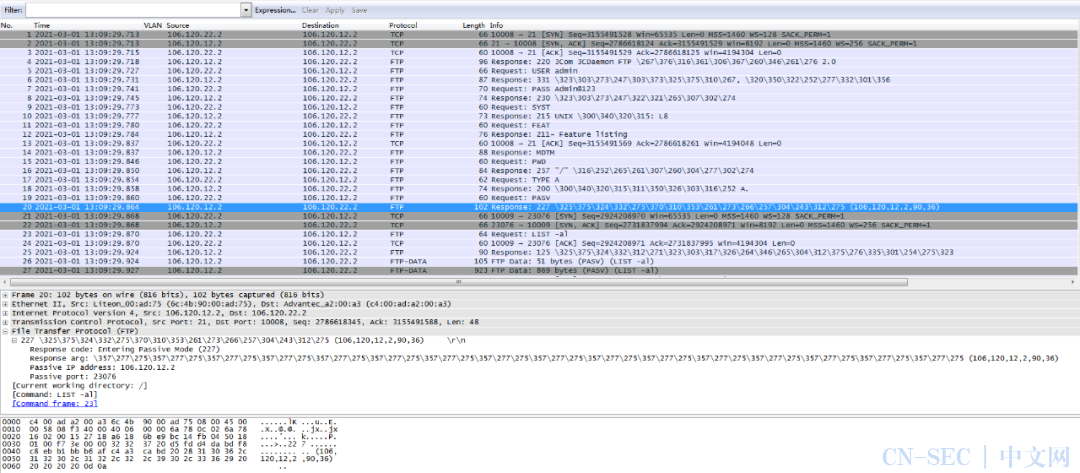Select packet 25 Response: 125
The width and height of the screenshot is (1080, 473).
click(540, 252)
